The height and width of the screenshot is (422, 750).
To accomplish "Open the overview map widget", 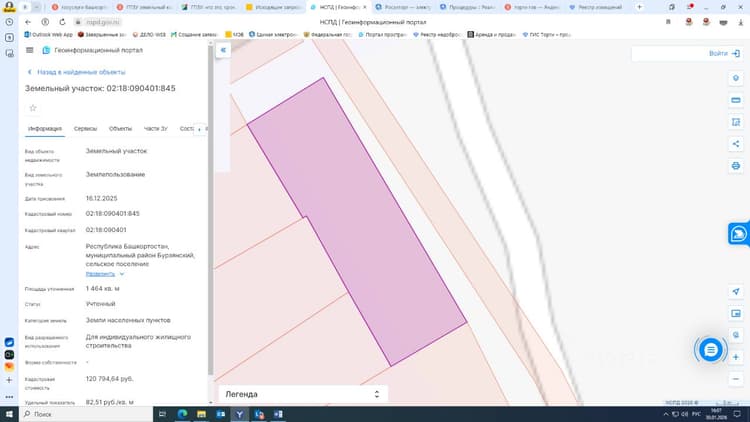I will 736,313.
